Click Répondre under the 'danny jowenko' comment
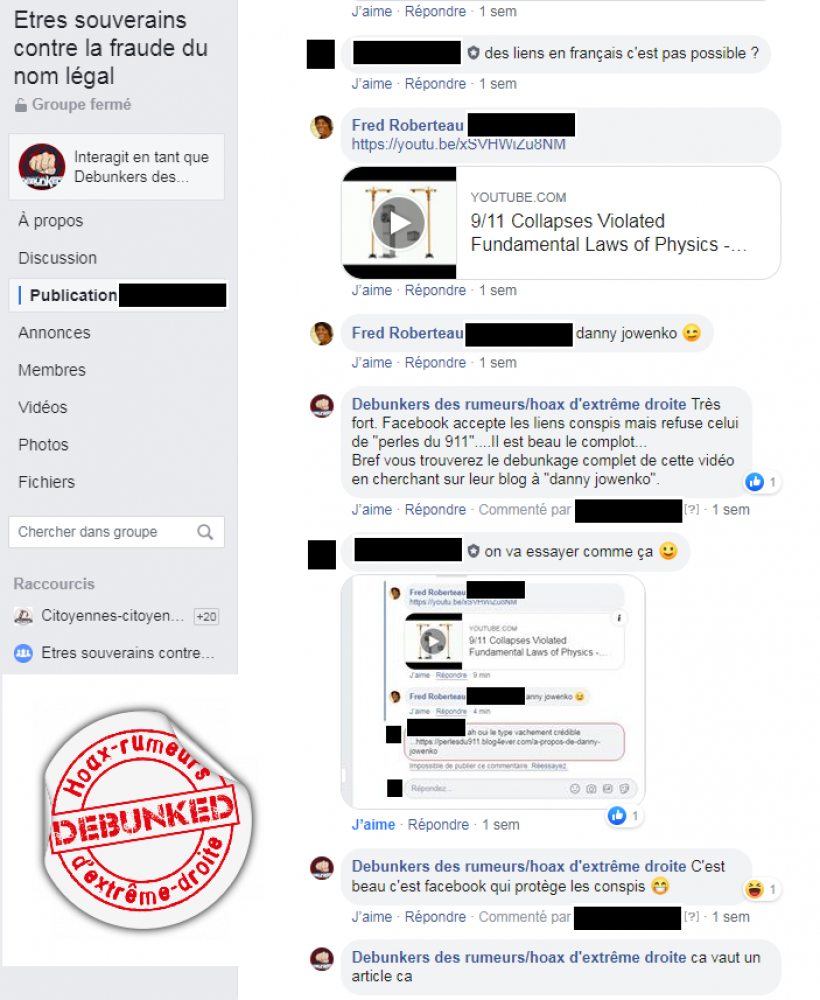Screen dimensions: 820x1000 [436, 363]
